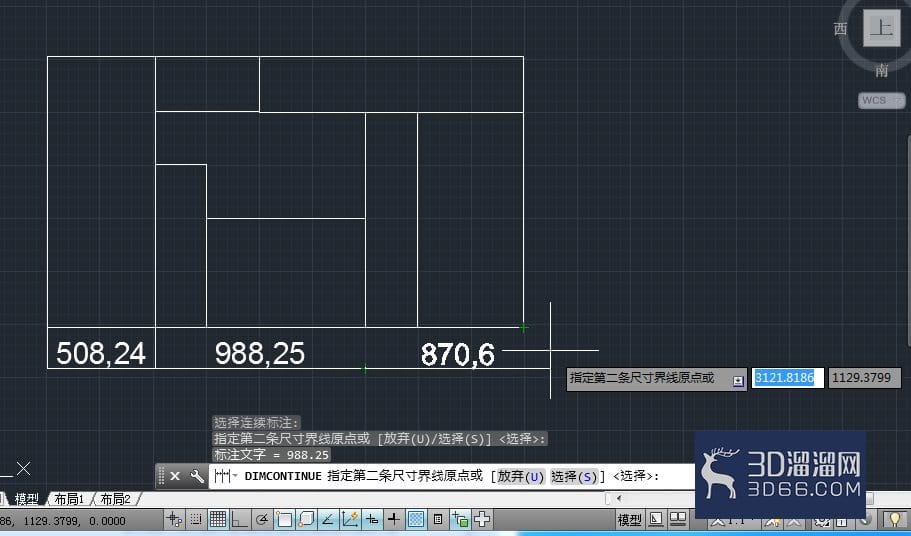The width and height of the screenshot is (911, 536).
Task: Click ViewCube 南 compass direction
Action: point(881,70)
